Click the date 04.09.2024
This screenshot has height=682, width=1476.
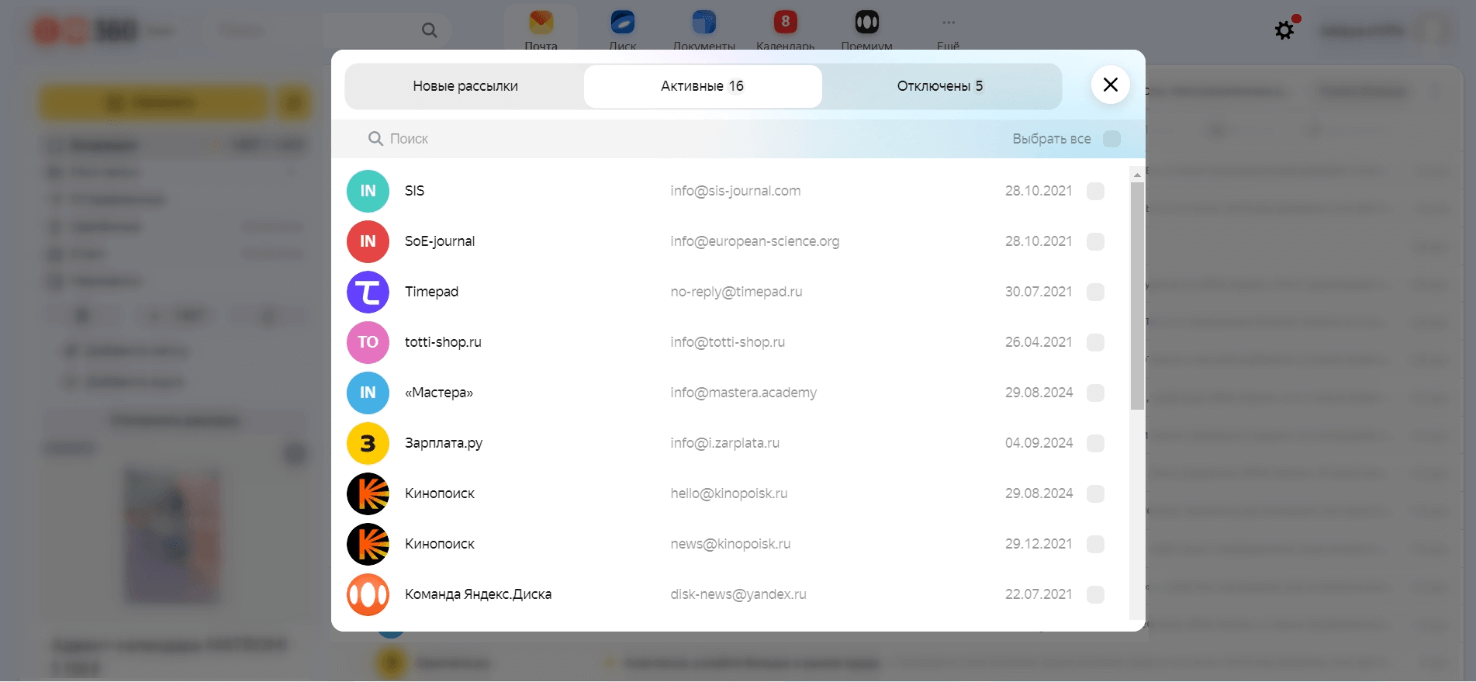[x=1038, y=443]
